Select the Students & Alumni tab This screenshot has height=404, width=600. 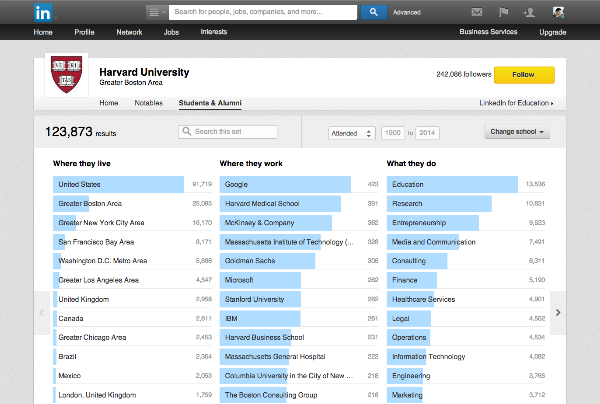[210, 103]
